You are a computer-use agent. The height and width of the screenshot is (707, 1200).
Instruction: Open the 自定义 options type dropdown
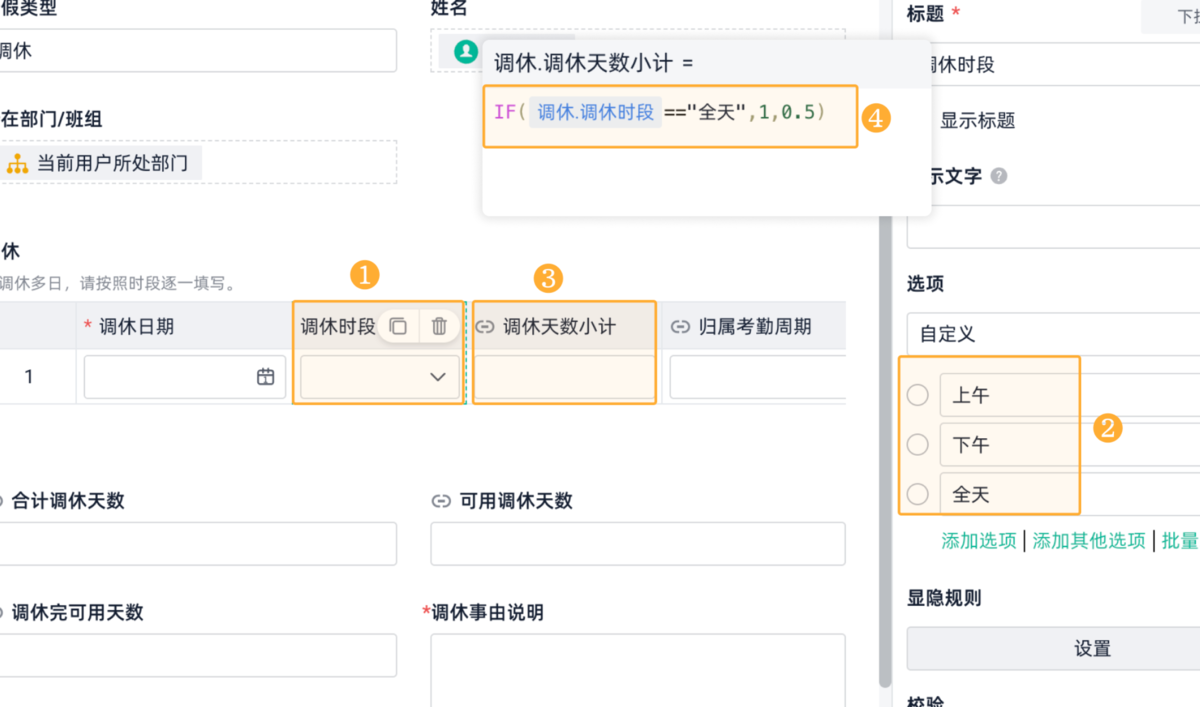(x=1050, y=333)
